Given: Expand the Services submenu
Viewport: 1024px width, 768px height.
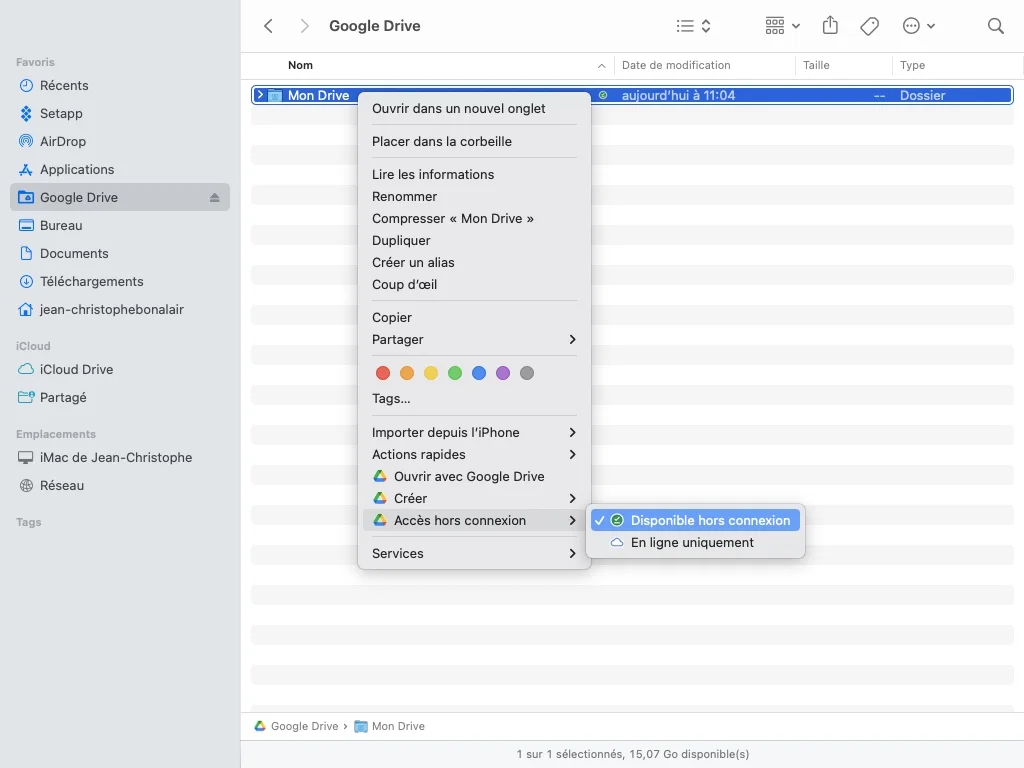Looking at the screenshot, I should click(474, 553).
